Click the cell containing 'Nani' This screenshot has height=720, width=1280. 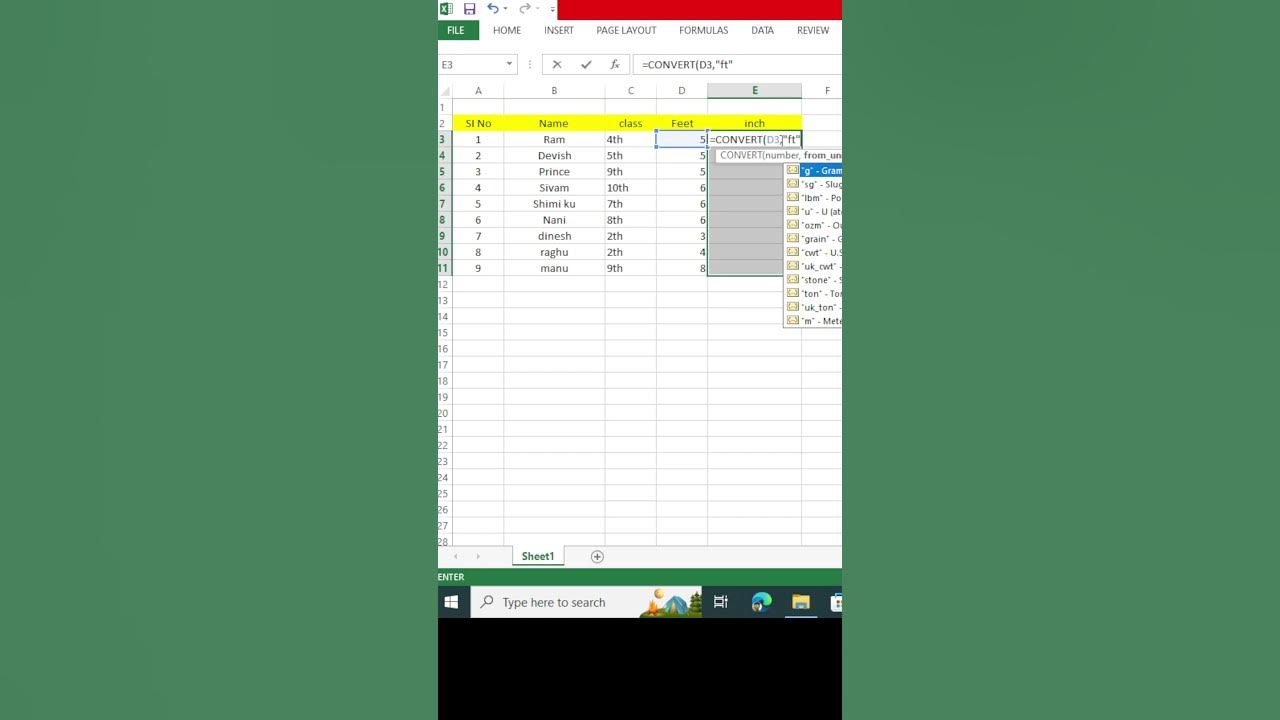click(554, 220)
